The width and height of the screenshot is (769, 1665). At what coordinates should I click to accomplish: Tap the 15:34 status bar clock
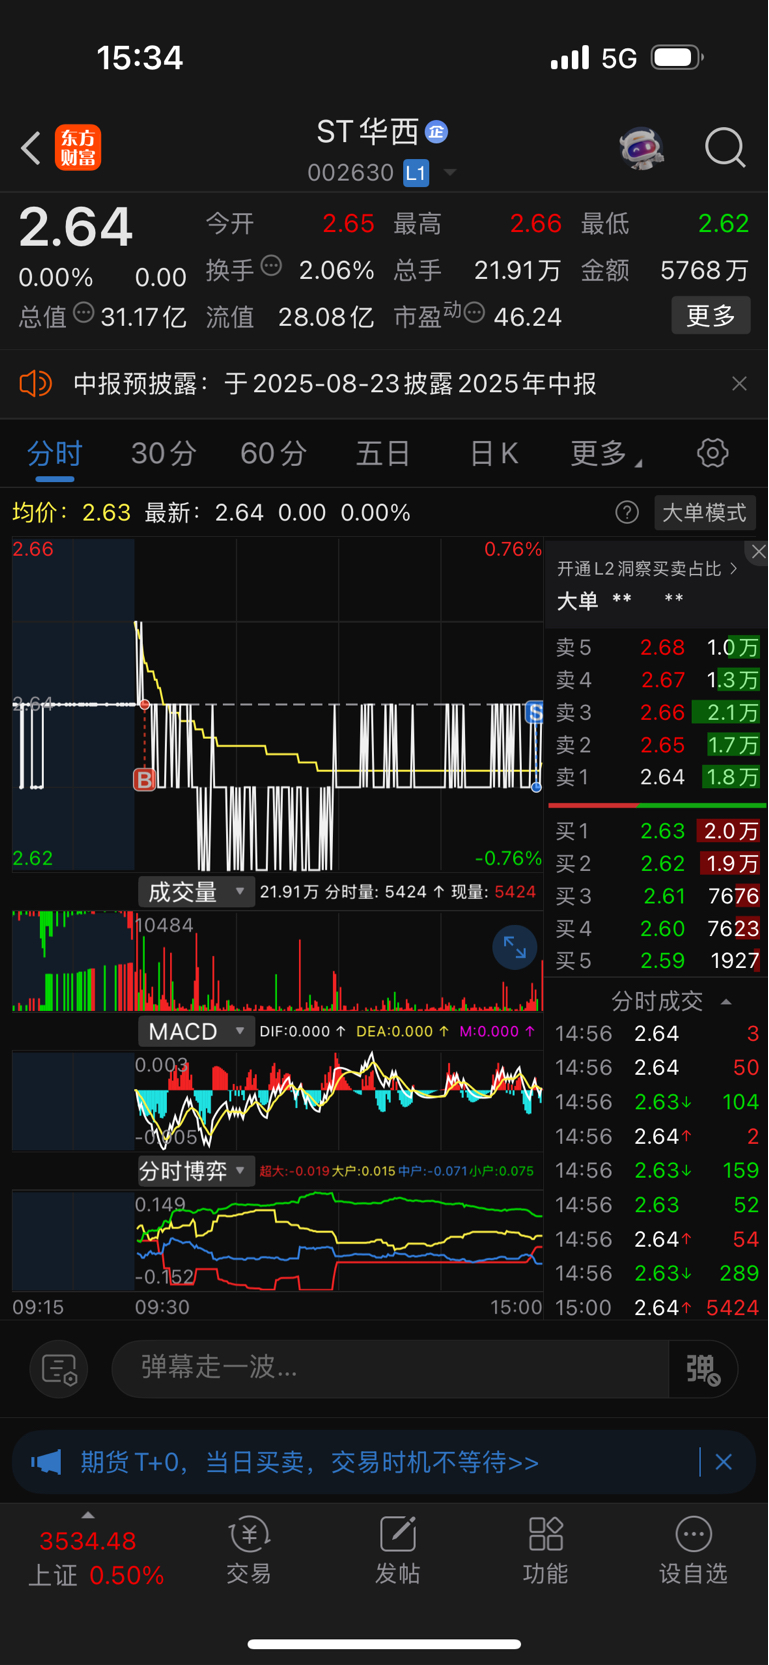tap(140, 58)
